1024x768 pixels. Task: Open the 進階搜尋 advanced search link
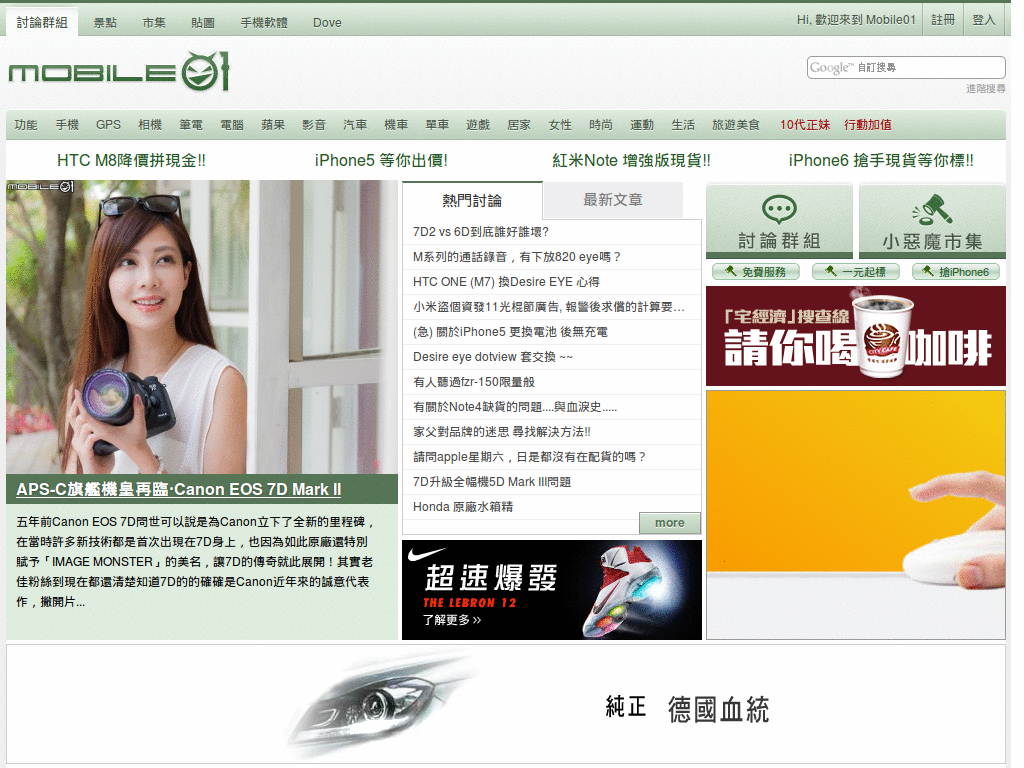(x=985, y=88)
